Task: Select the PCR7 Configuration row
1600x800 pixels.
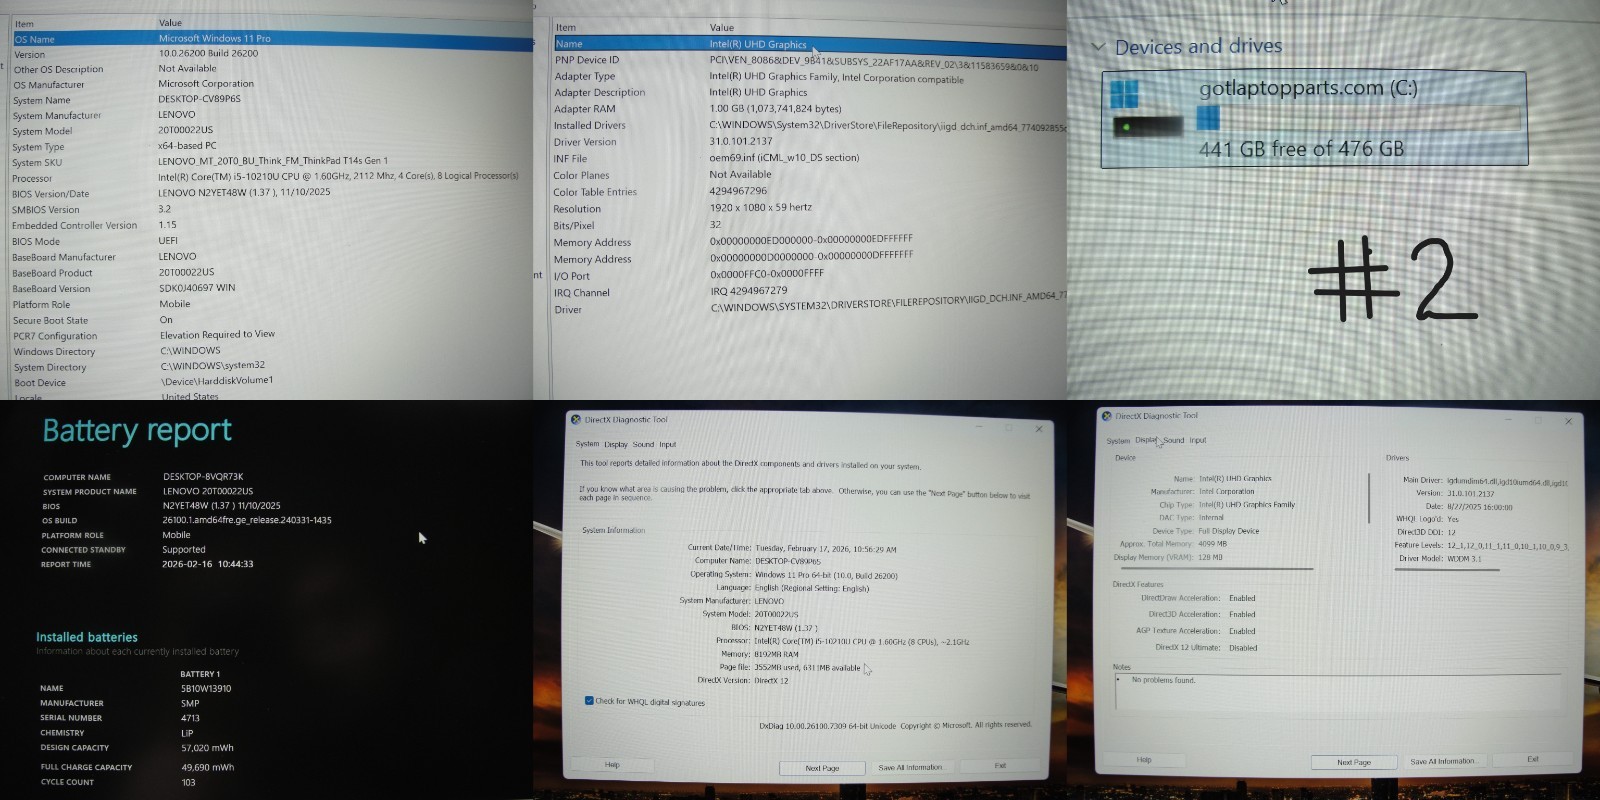Action: (272, 336)
